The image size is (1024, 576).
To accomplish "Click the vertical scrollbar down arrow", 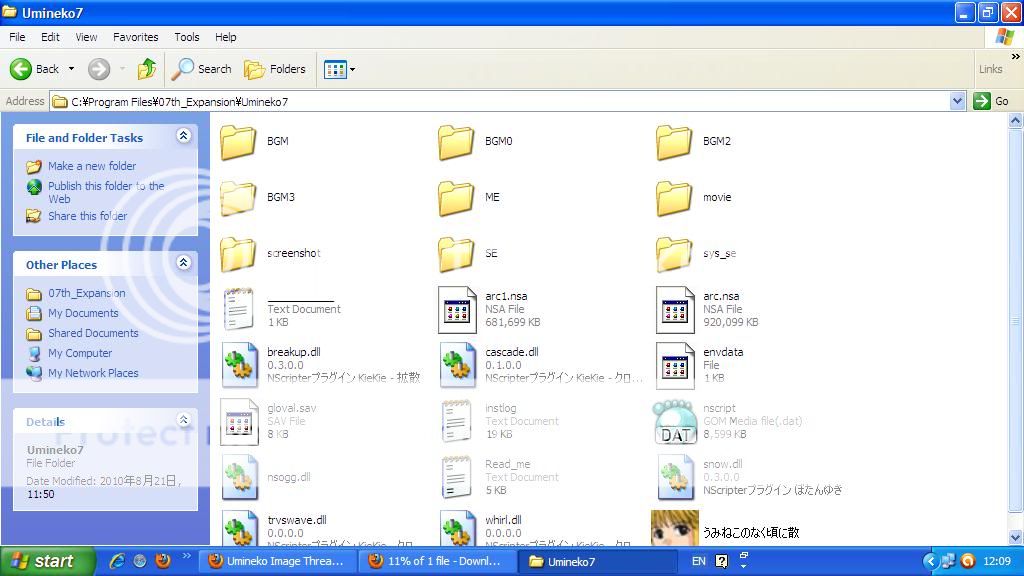I will coord(1016,537).
